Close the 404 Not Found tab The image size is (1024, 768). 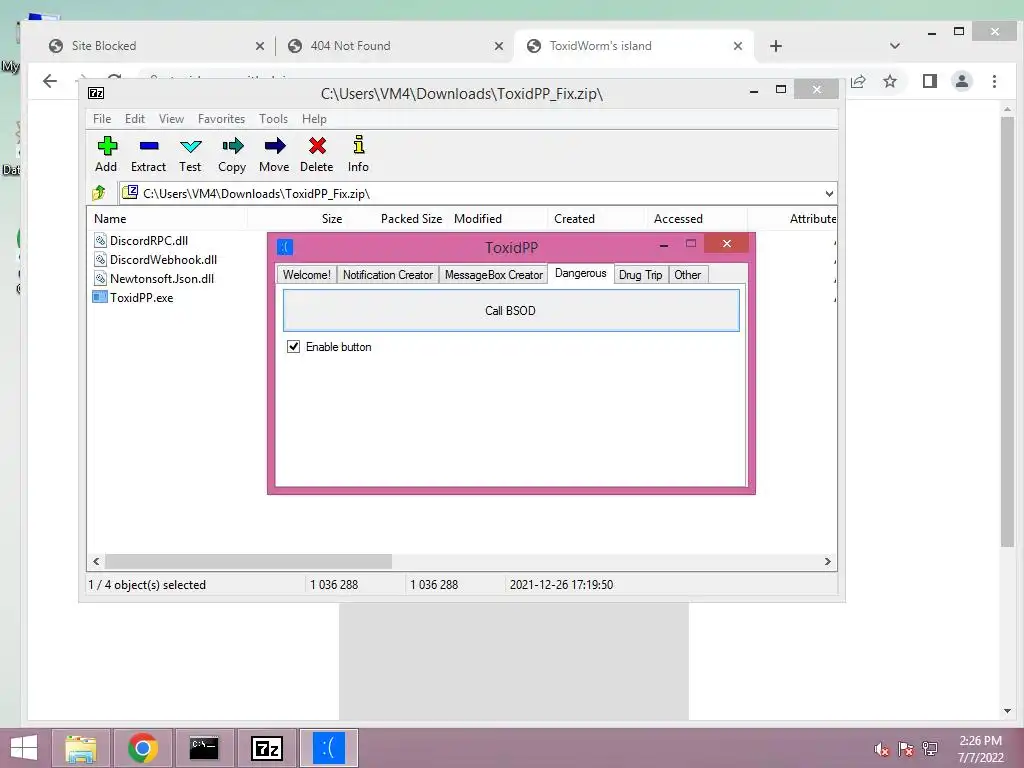[499, 46]
